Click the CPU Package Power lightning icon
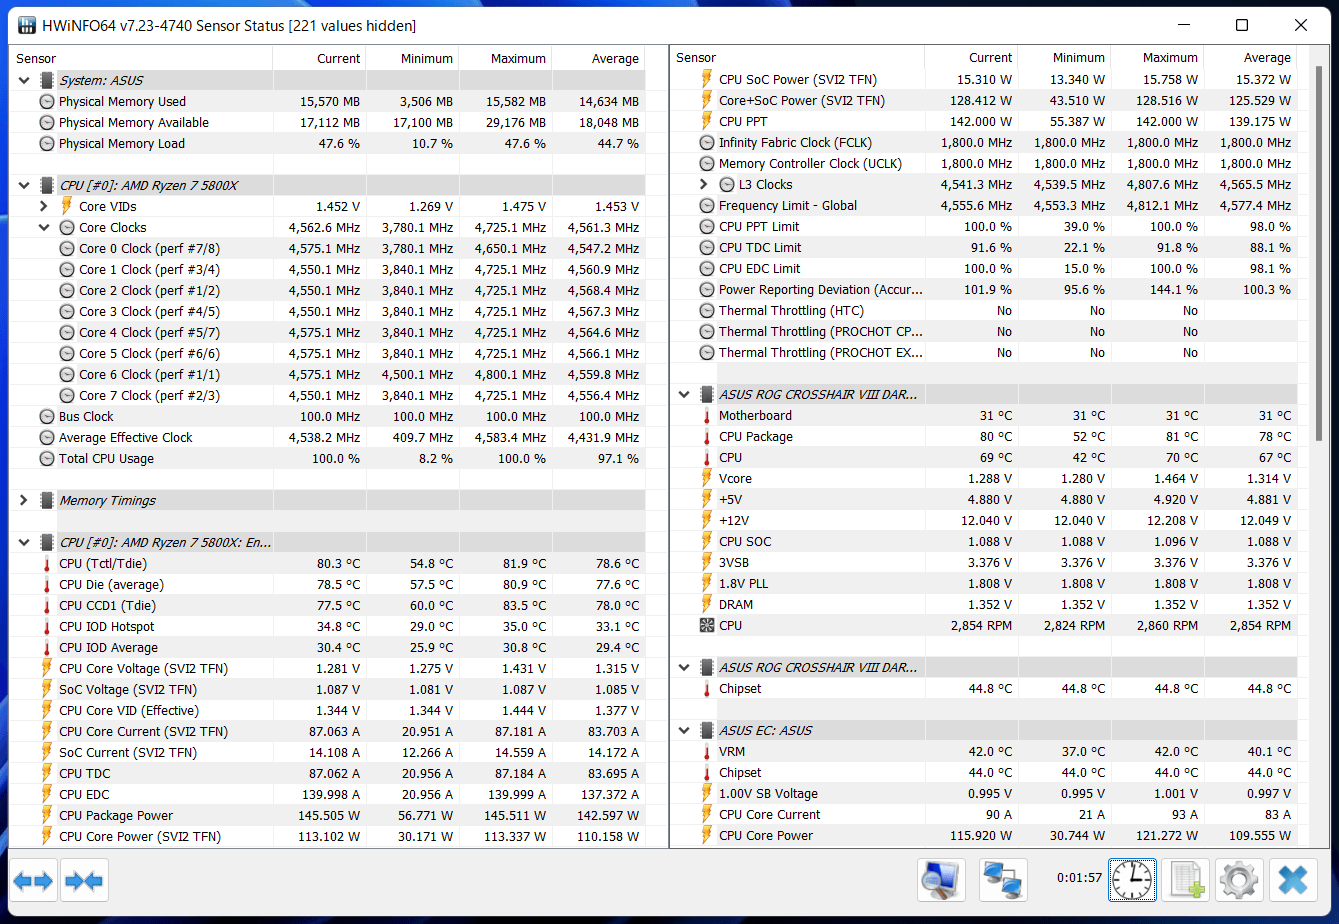1339x924 pixels. (x=47, y=816)
